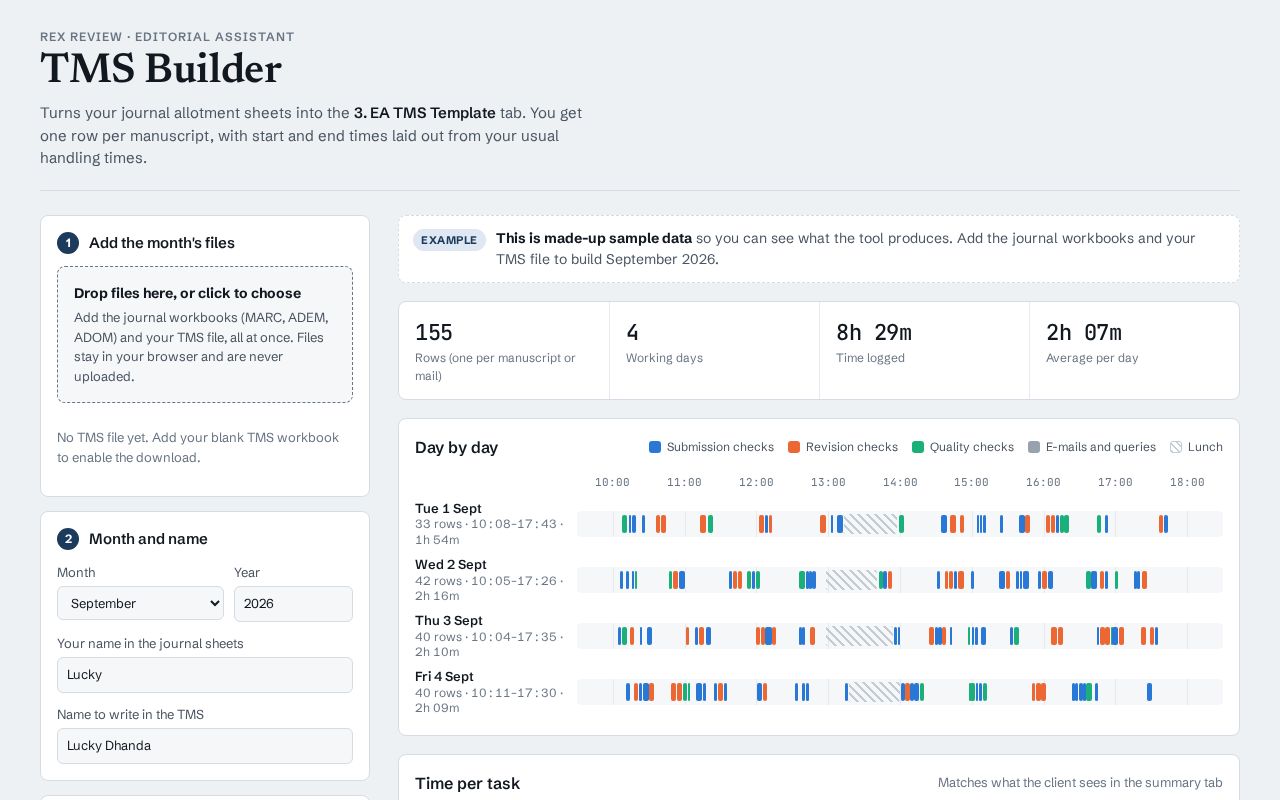Click the gray E-mails and queries swatch
The height and width of the screenshot is (800, 1280).
(1034, 447)
